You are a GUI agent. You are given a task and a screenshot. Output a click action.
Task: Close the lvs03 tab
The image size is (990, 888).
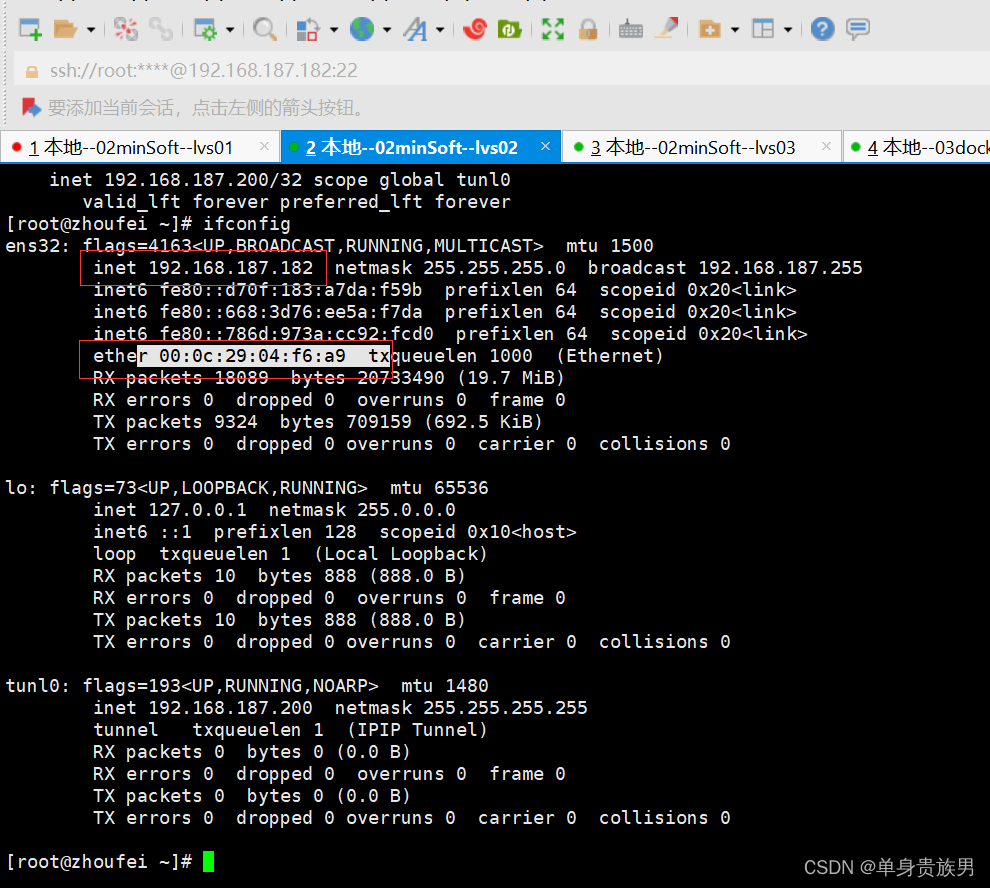826,147
